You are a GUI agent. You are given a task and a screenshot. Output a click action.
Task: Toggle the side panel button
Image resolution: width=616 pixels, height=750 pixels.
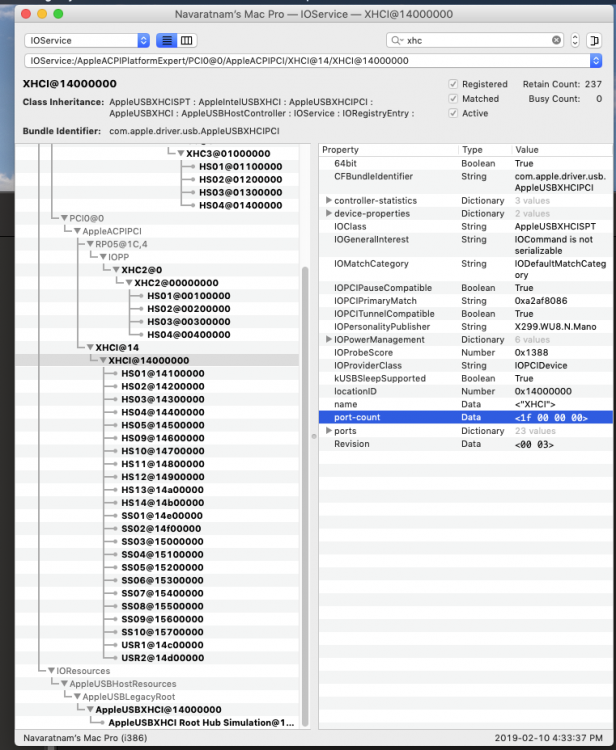pos(594,40)
